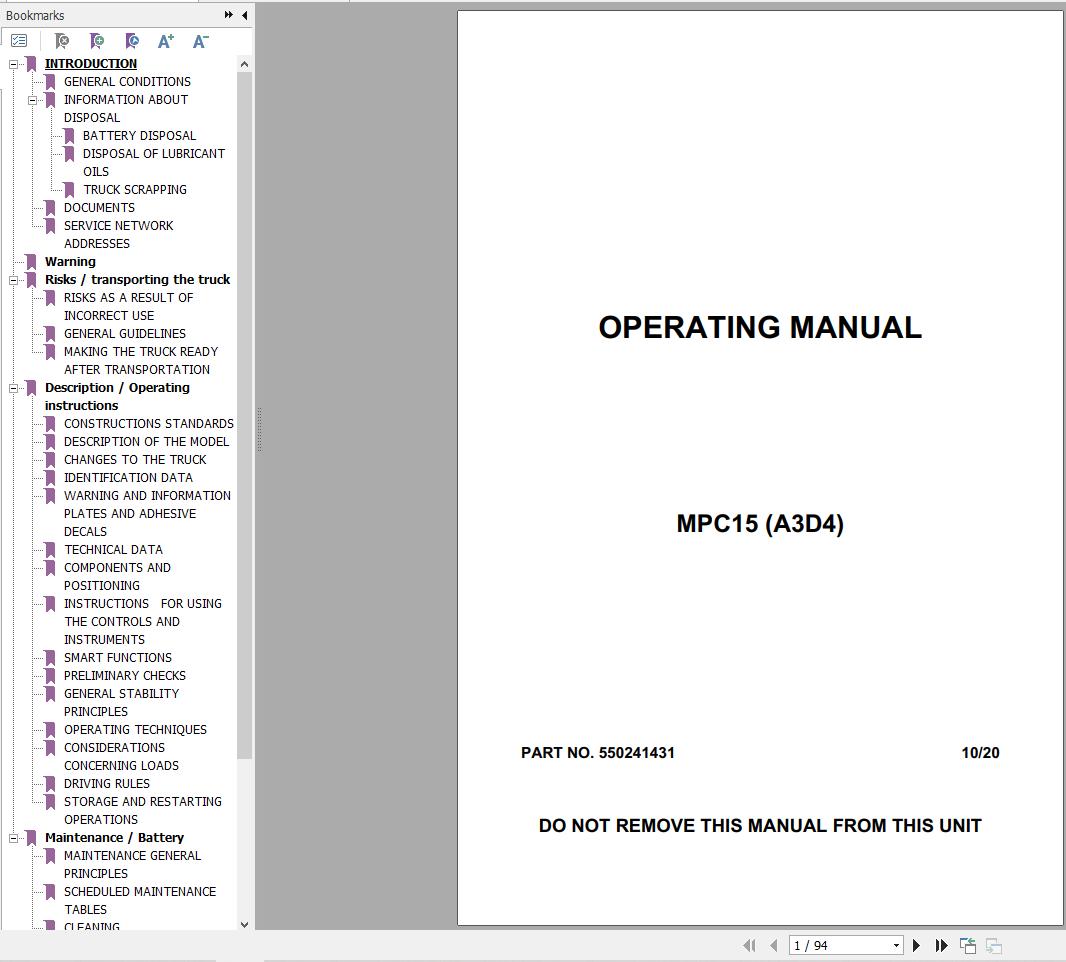This screenshot has height=962, width=1066.
Task: Open the Risks / transporting the truck bookmark
Action: 137,279
